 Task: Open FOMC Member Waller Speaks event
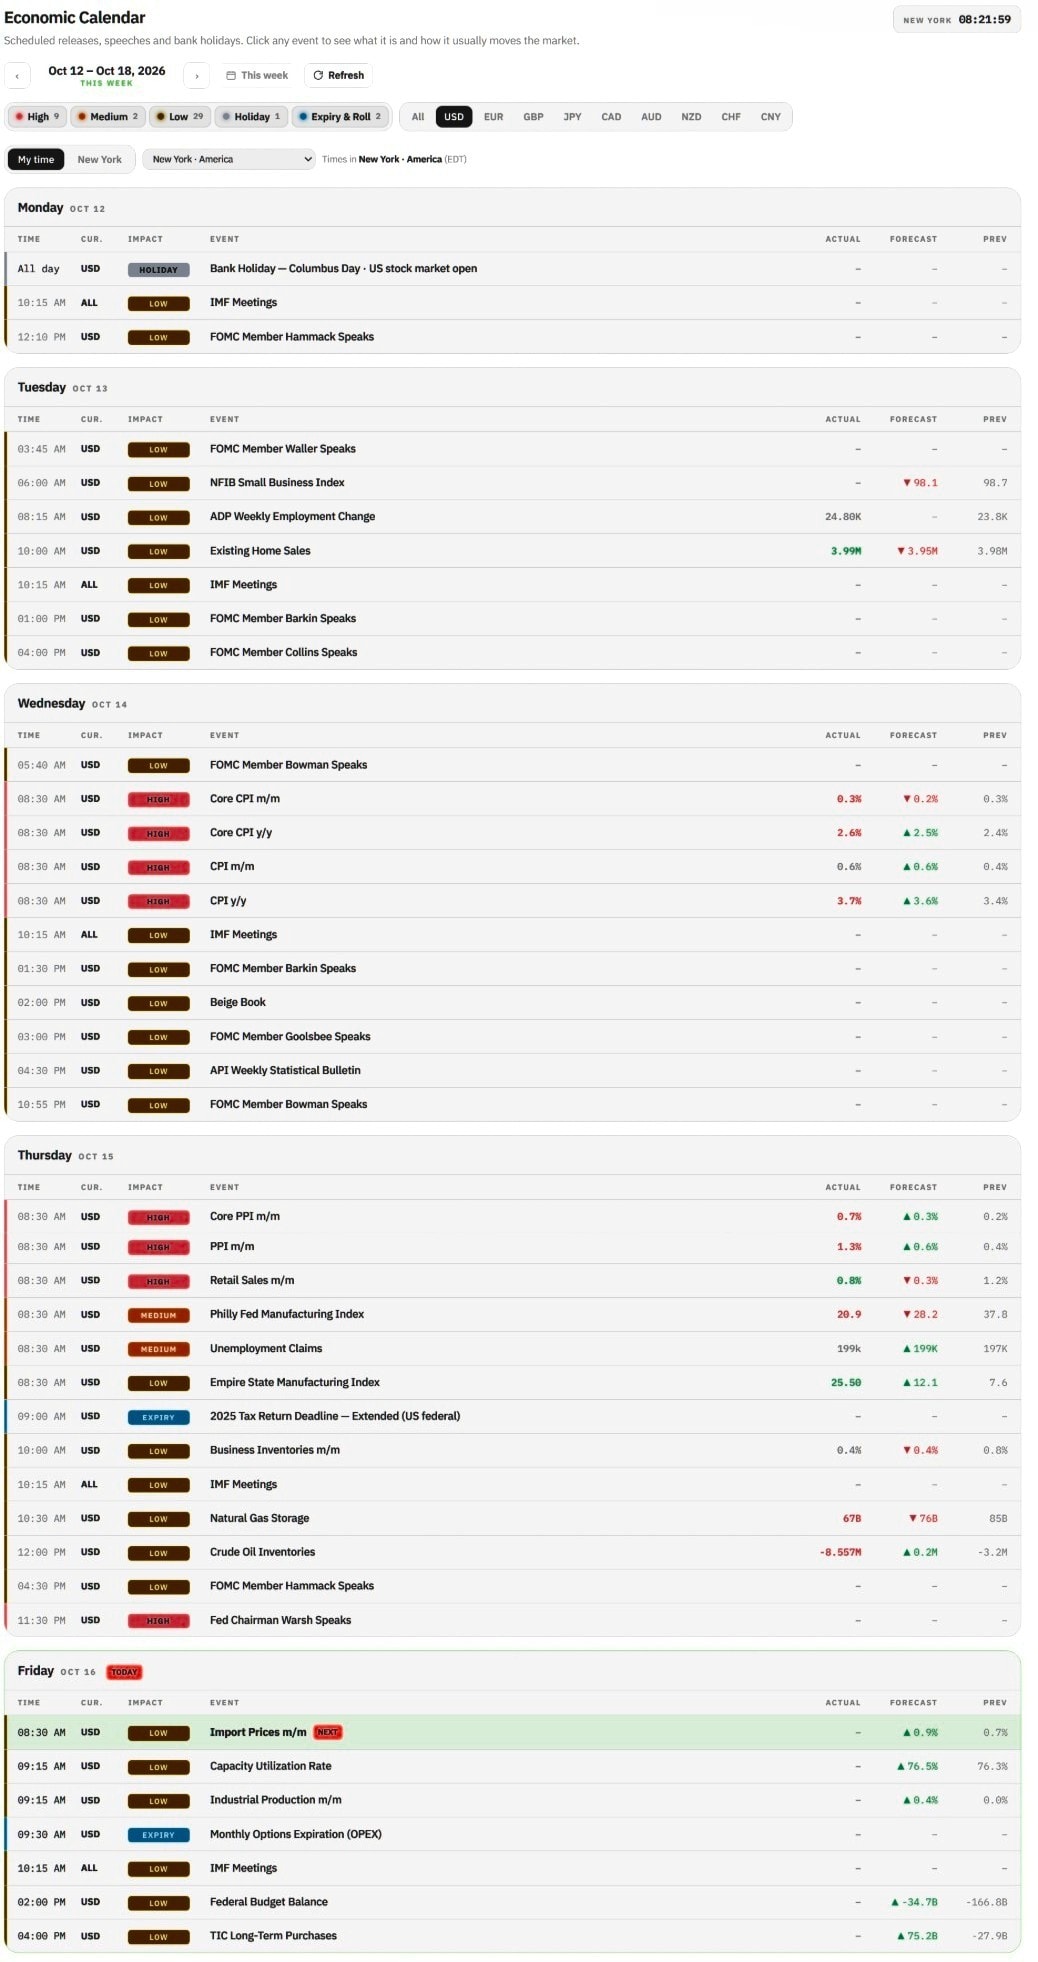pos(512,449)
